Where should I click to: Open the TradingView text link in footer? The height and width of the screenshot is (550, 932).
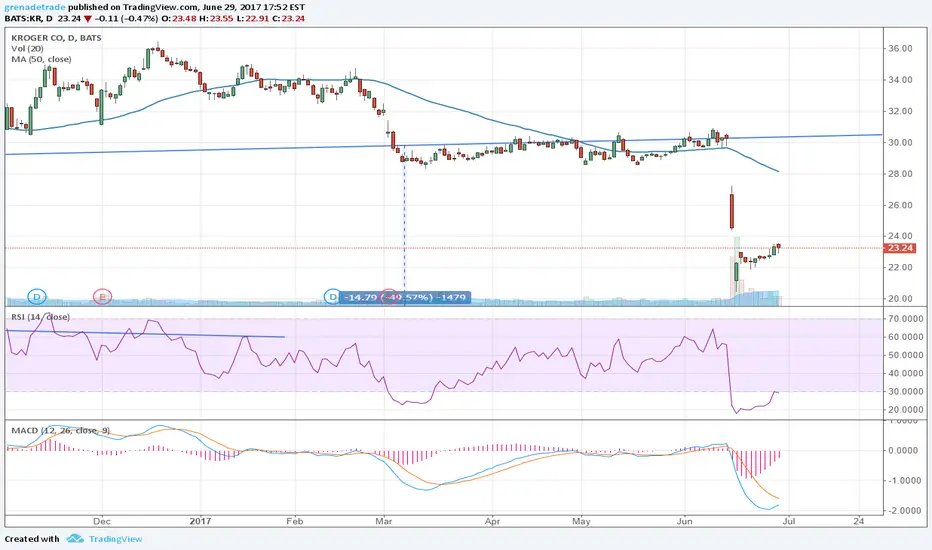(115, 539)
